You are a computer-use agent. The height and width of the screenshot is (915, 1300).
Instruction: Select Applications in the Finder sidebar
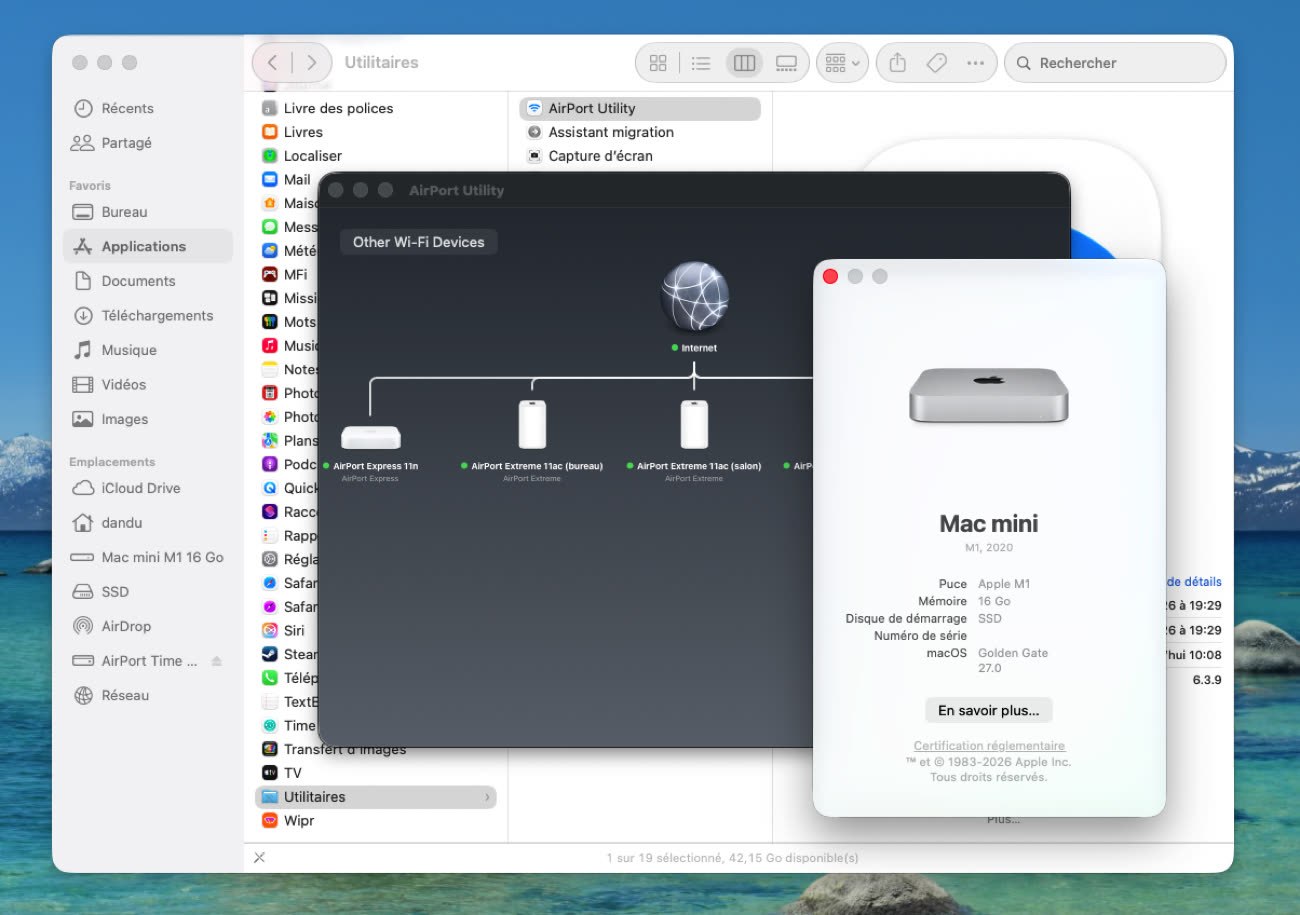(x=148, y=246)
